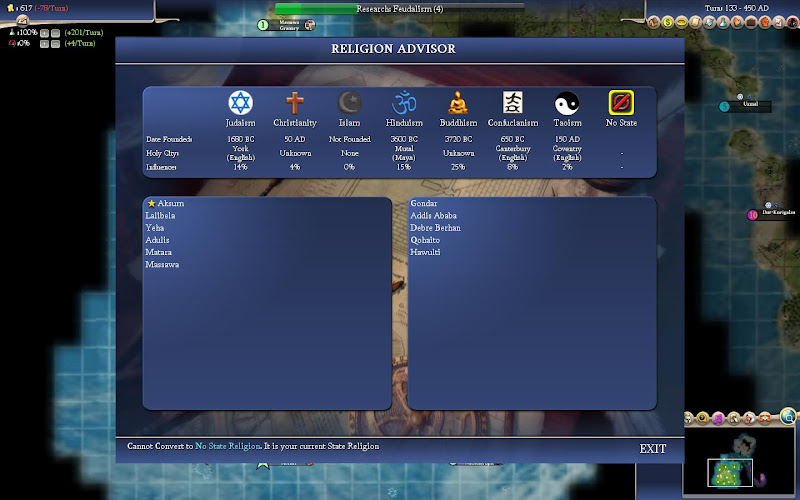Open the Corporation Advisor briefcase icon

(x=751, y=22)
